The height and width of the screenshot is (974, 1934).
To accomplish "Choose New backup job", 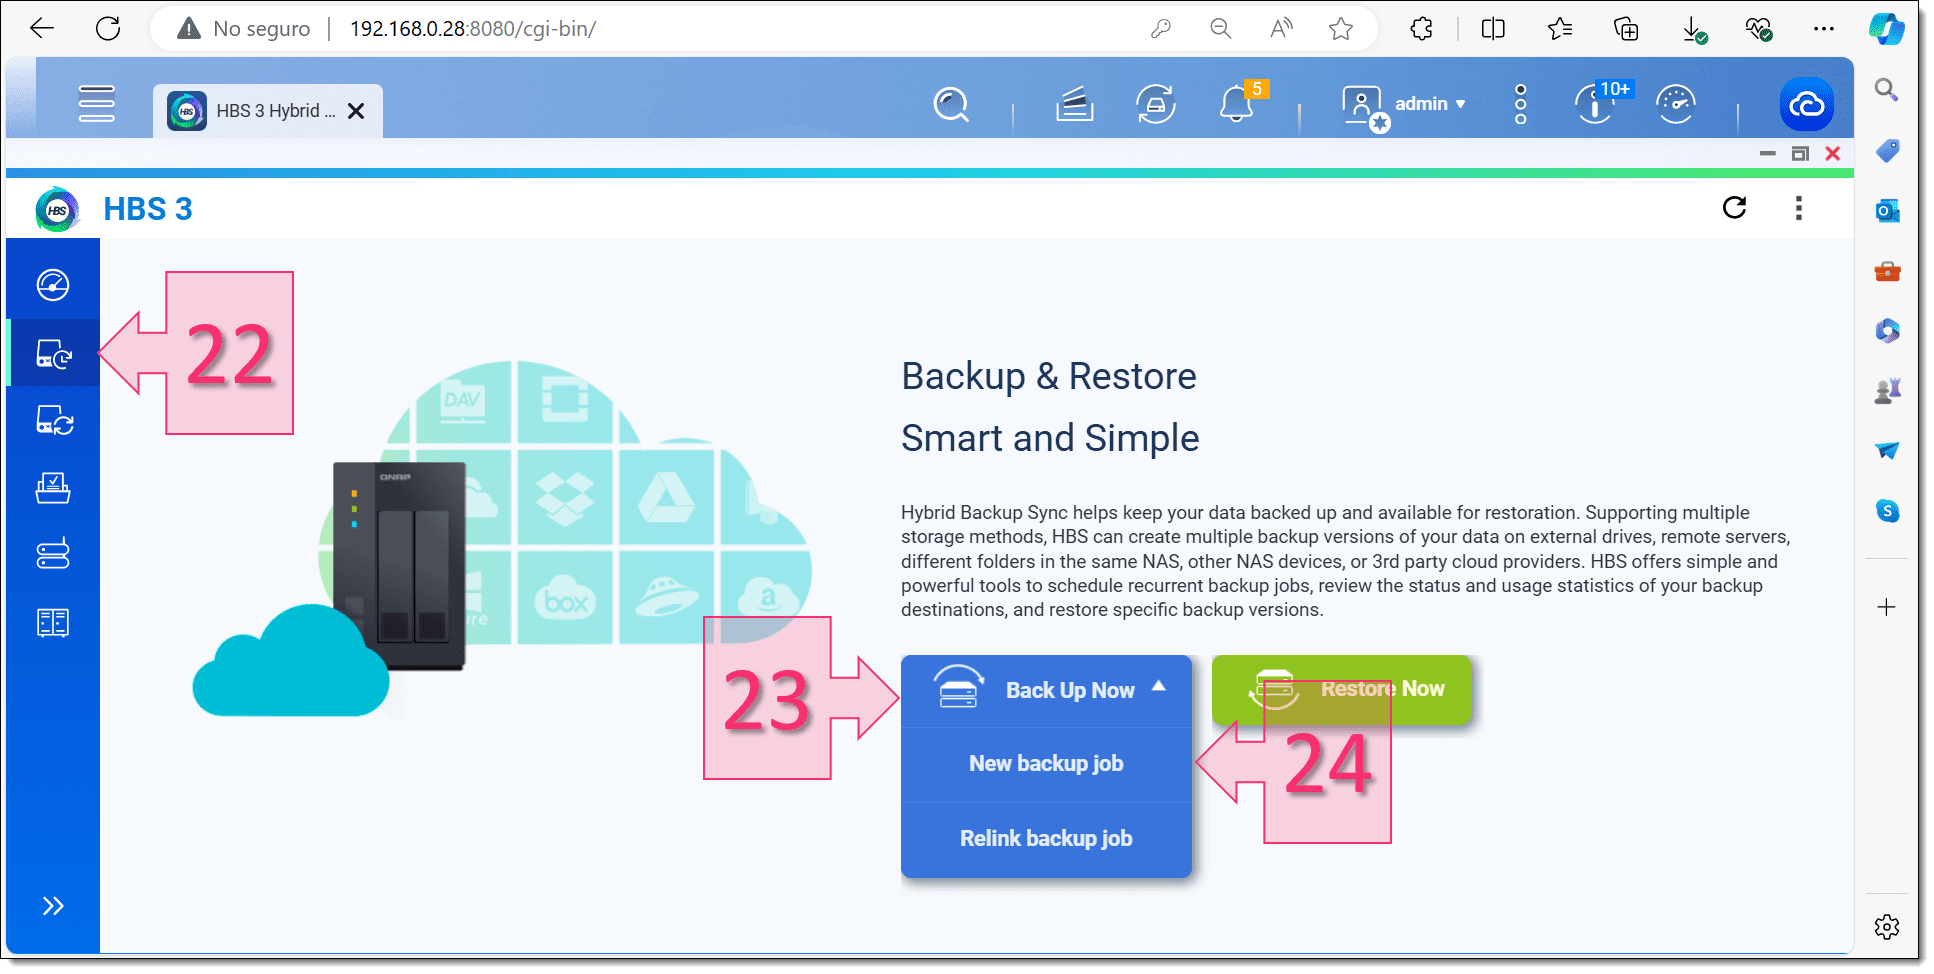I will click(x=1046, y=764).
